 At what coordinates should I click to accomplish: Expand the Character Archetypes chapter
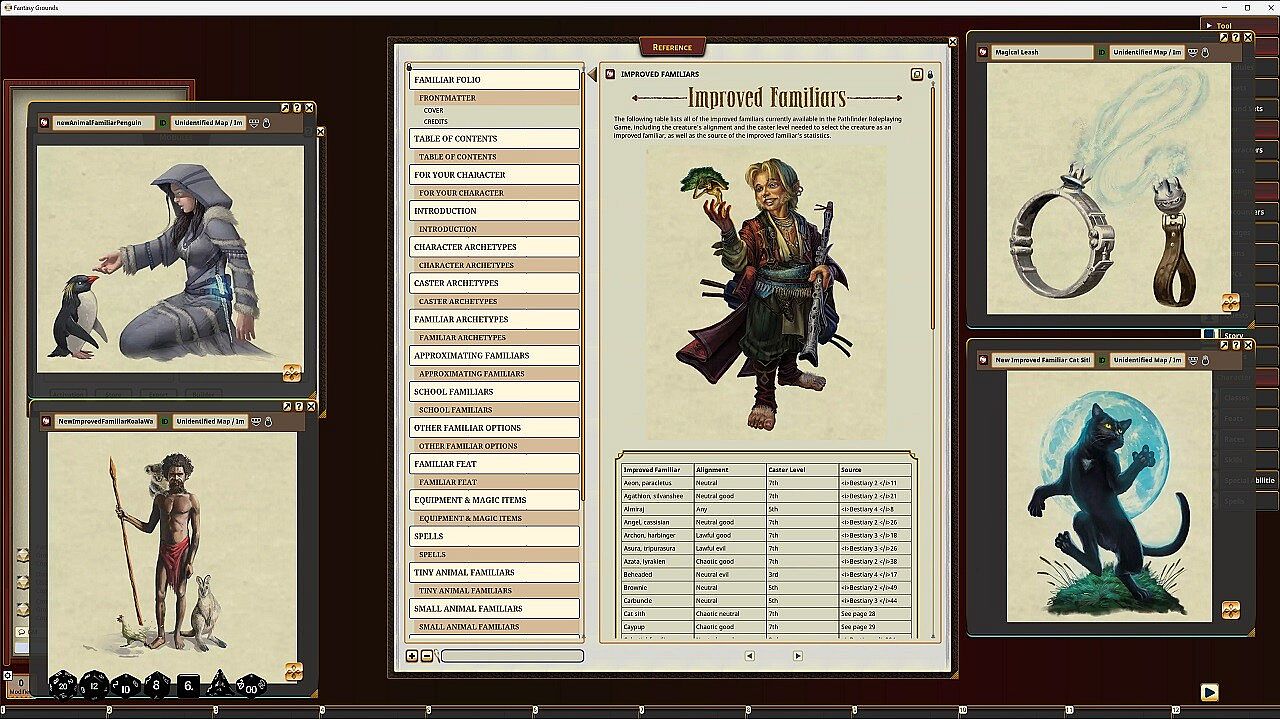tap(494, 247)
